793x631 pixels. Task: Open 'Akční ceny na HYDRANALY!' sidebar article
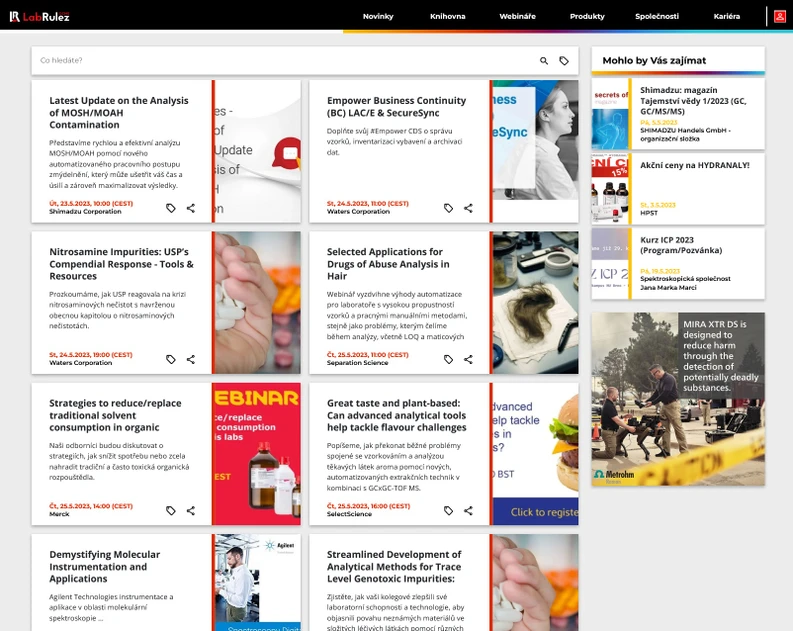tap(694, 165)
